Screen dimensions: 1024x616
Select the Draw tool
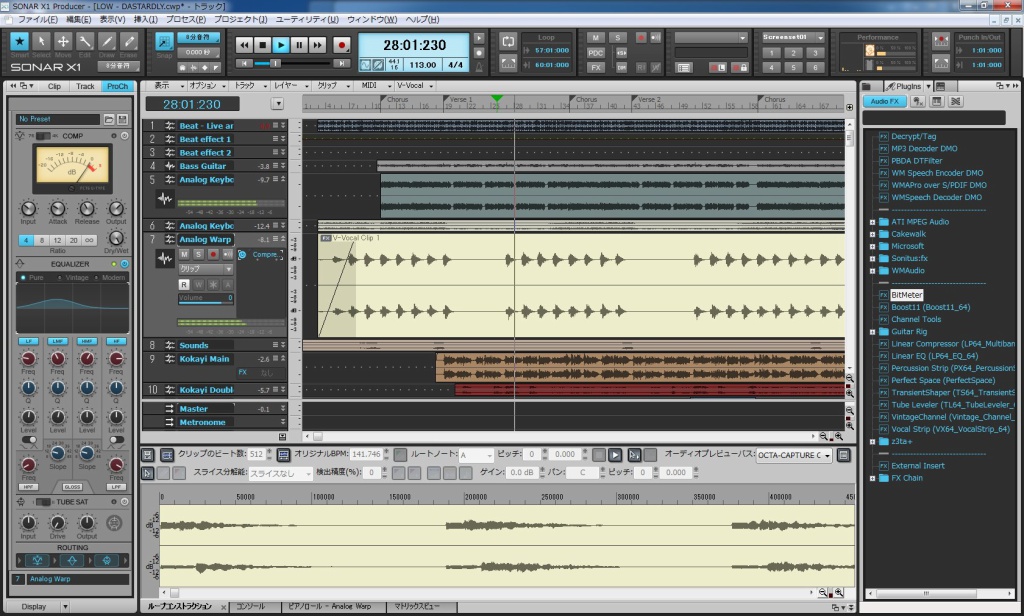pyautogui.click(x=106, y=40)
